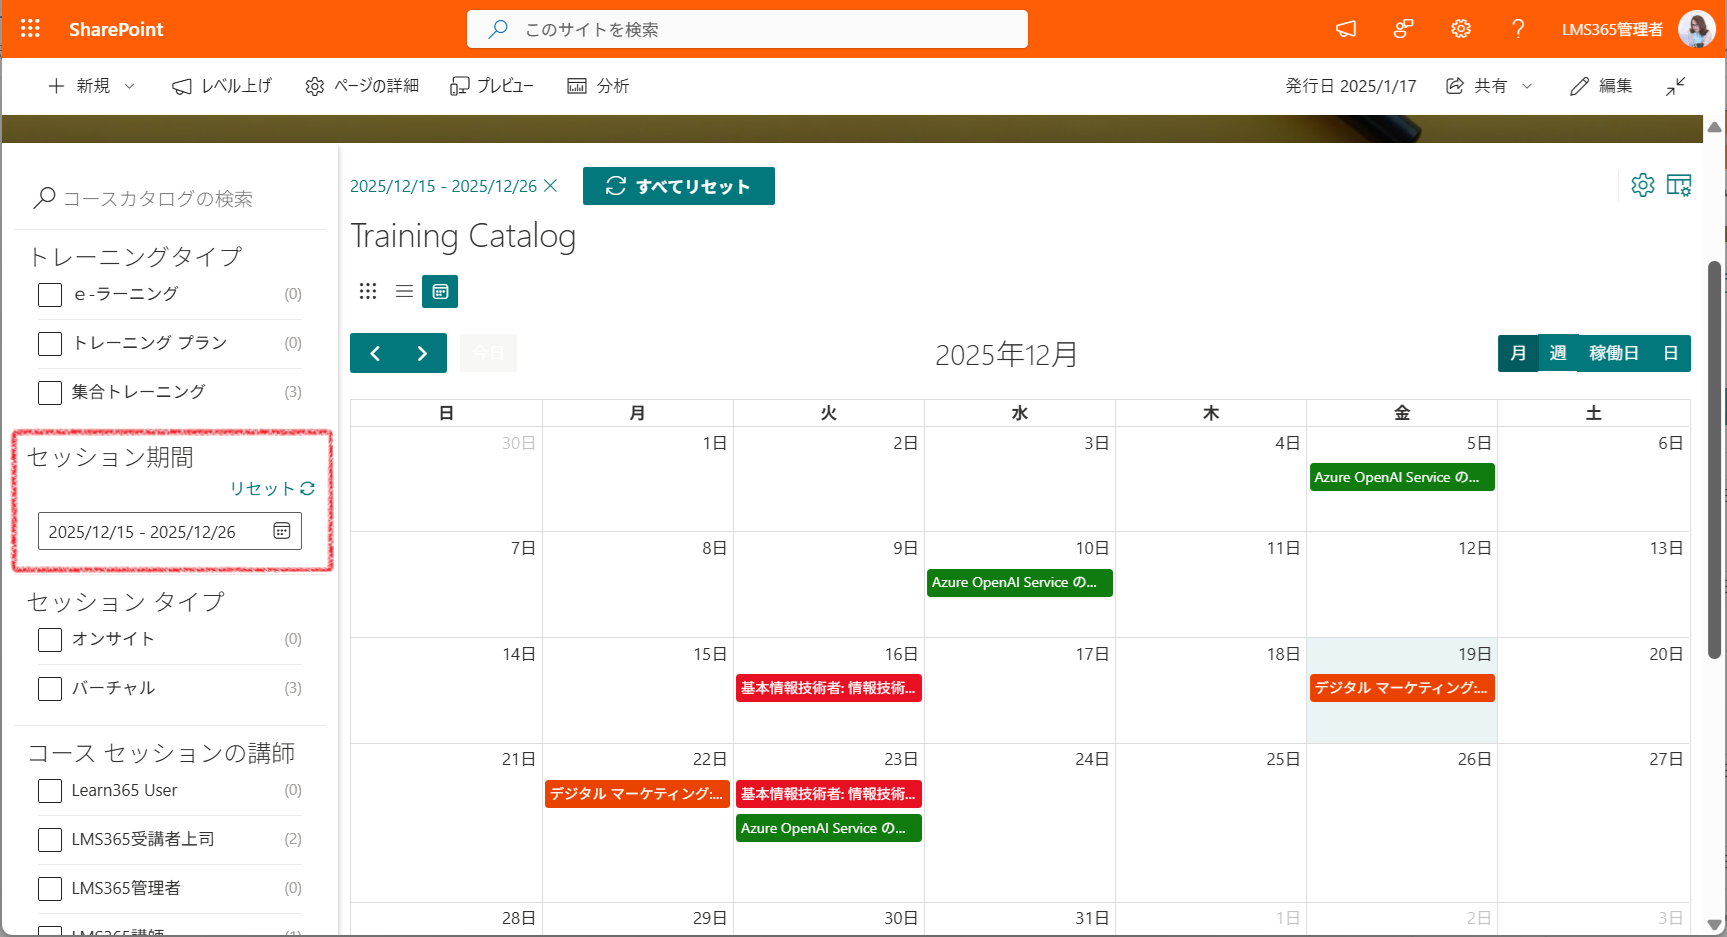Open 基本情報技術者 event on 16日
The height and width of the screenshot is (937, 1727).
829,688
